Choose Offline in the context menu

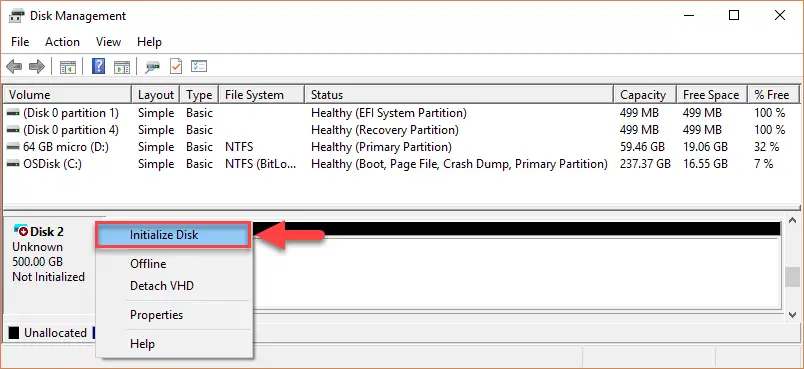click(148, 264)
